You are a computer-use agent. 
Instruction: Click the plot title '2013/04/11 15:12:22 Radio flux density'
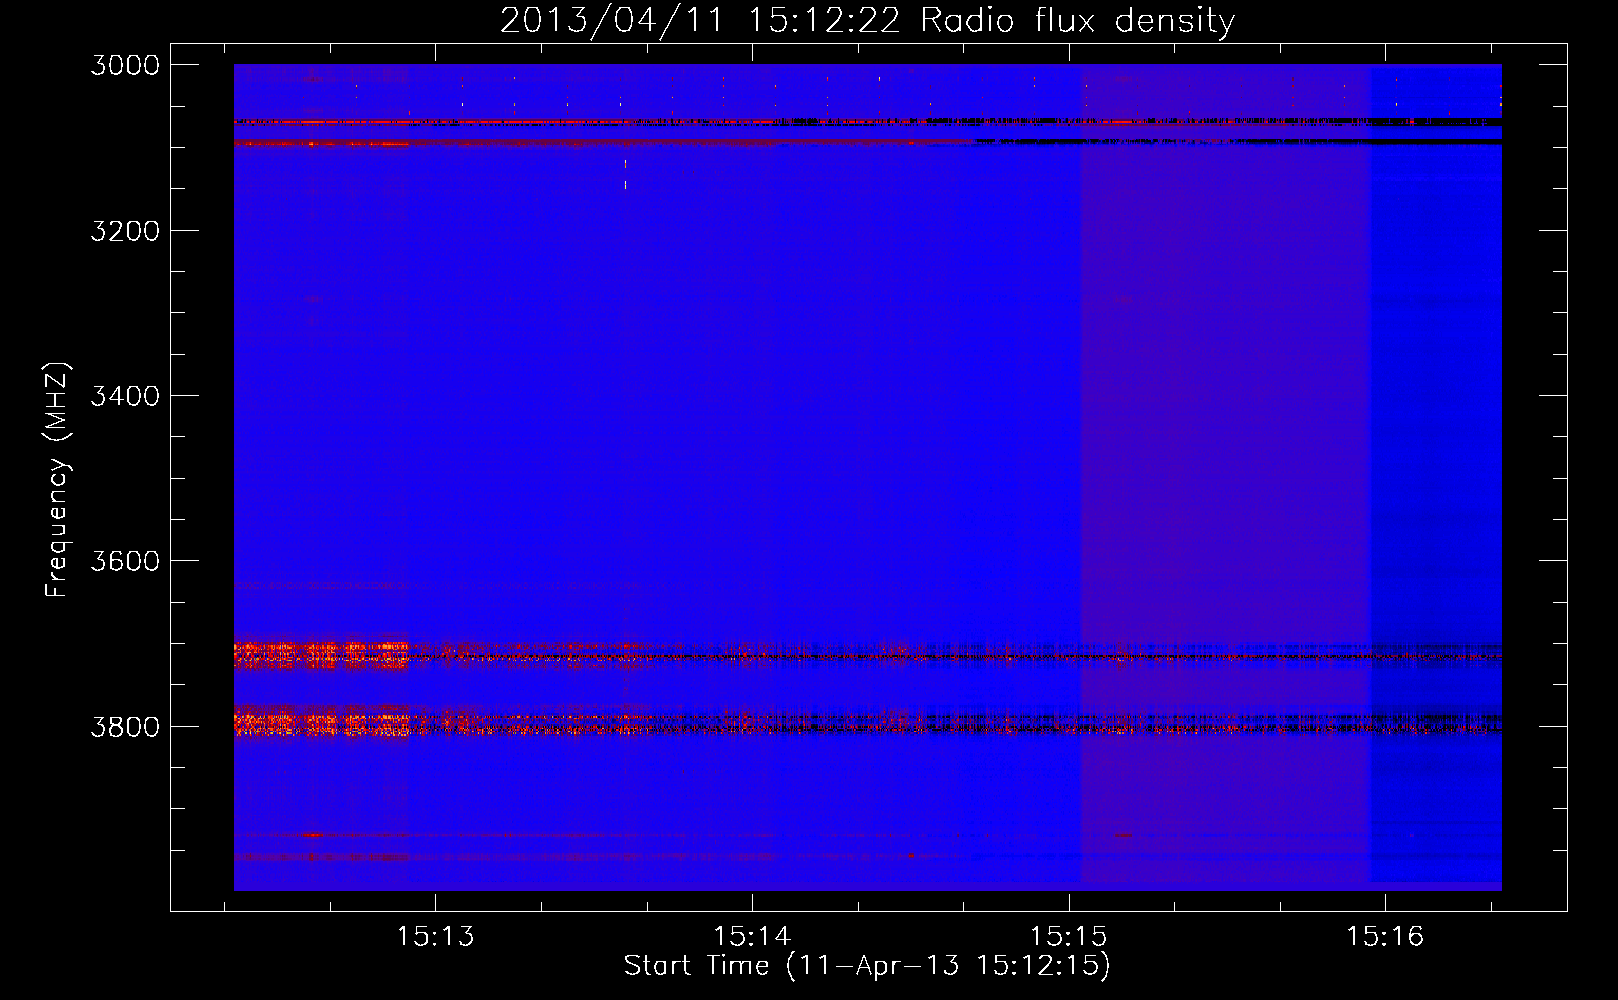(867, 21)
